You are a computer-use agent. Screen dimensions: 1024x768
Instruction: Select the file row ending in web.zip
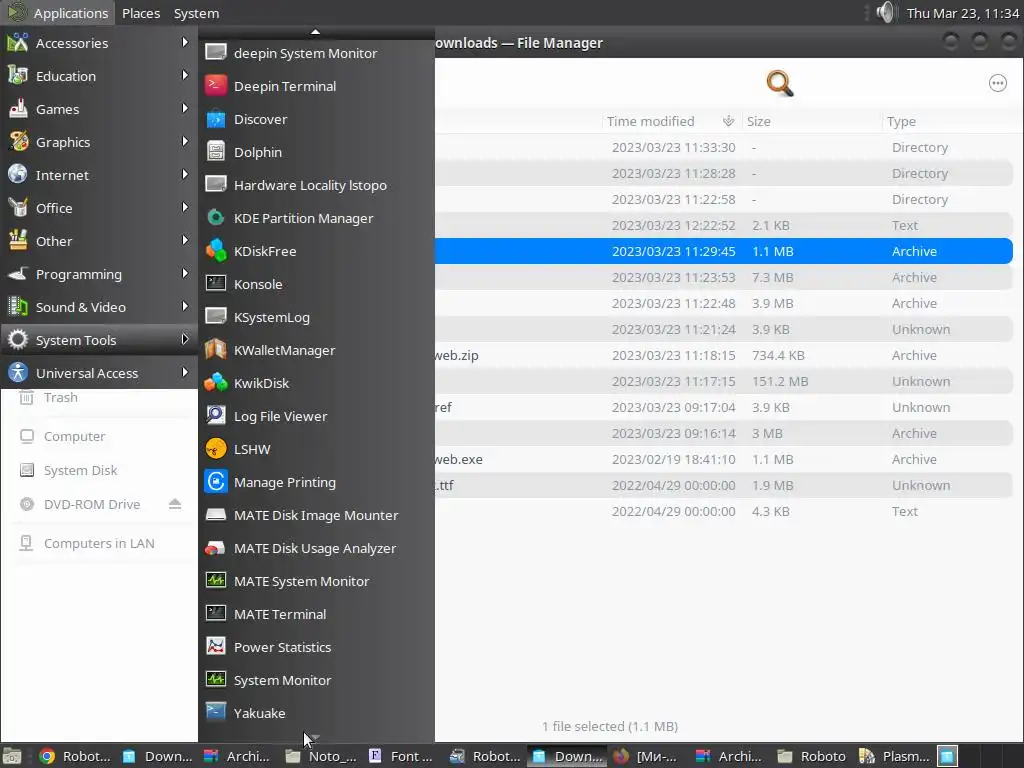[724, 355]
